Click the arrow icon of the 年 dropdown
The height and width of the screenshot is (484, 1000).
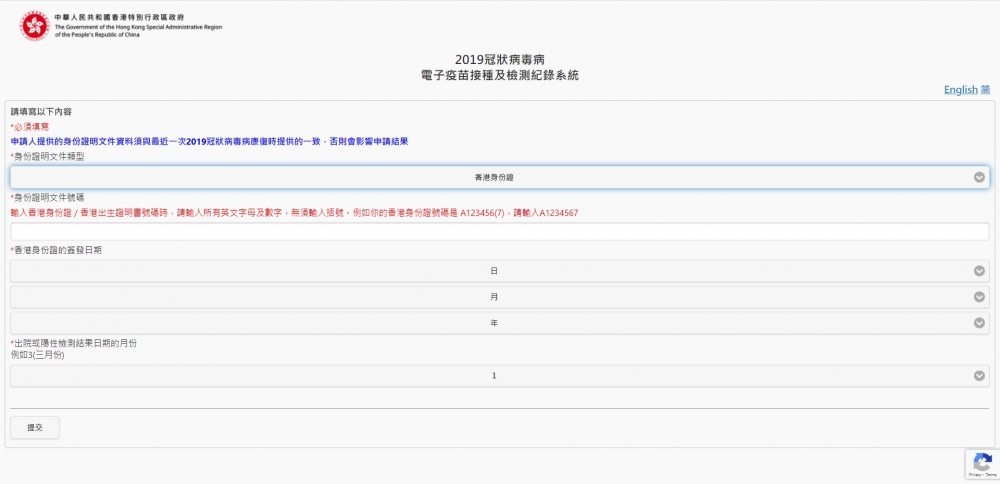click(x=979, y=323)
